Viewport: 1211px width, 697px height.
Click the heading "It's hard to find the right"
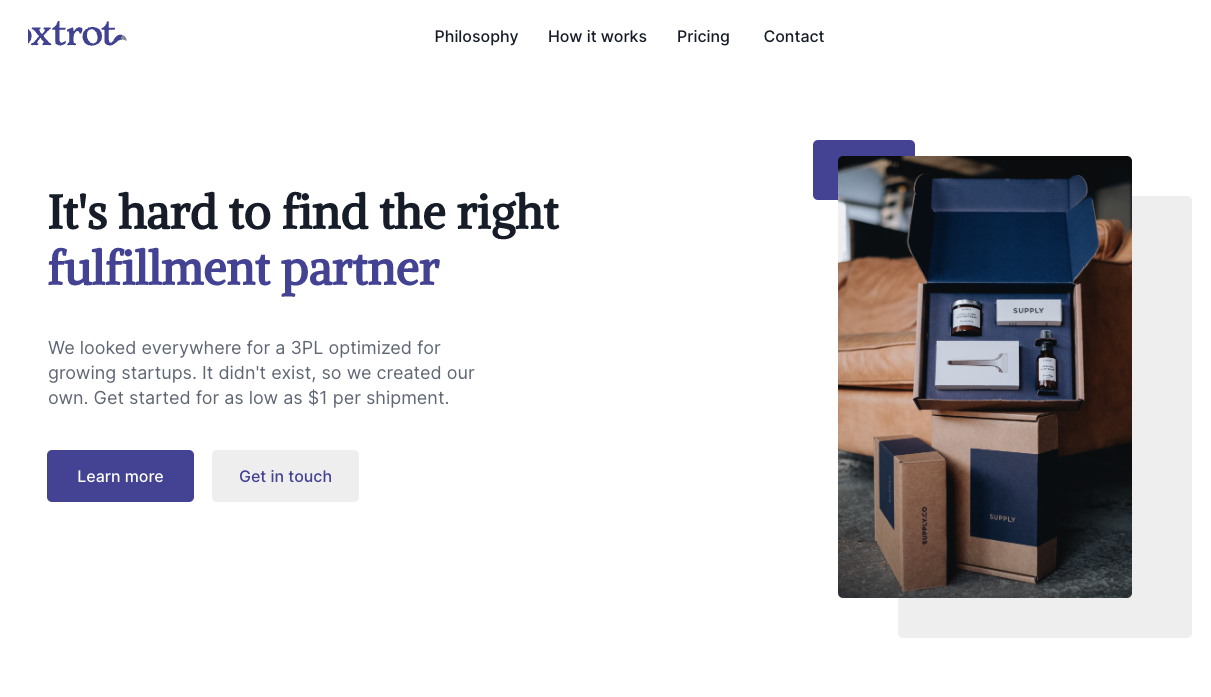click(x=303, y=212)
